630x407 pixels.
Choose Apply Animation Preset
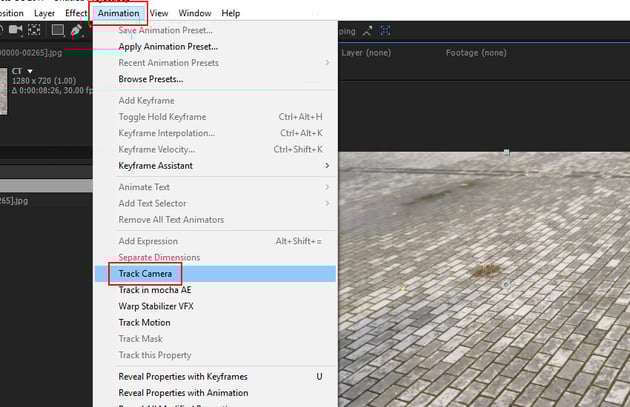(x=215, y=47)
